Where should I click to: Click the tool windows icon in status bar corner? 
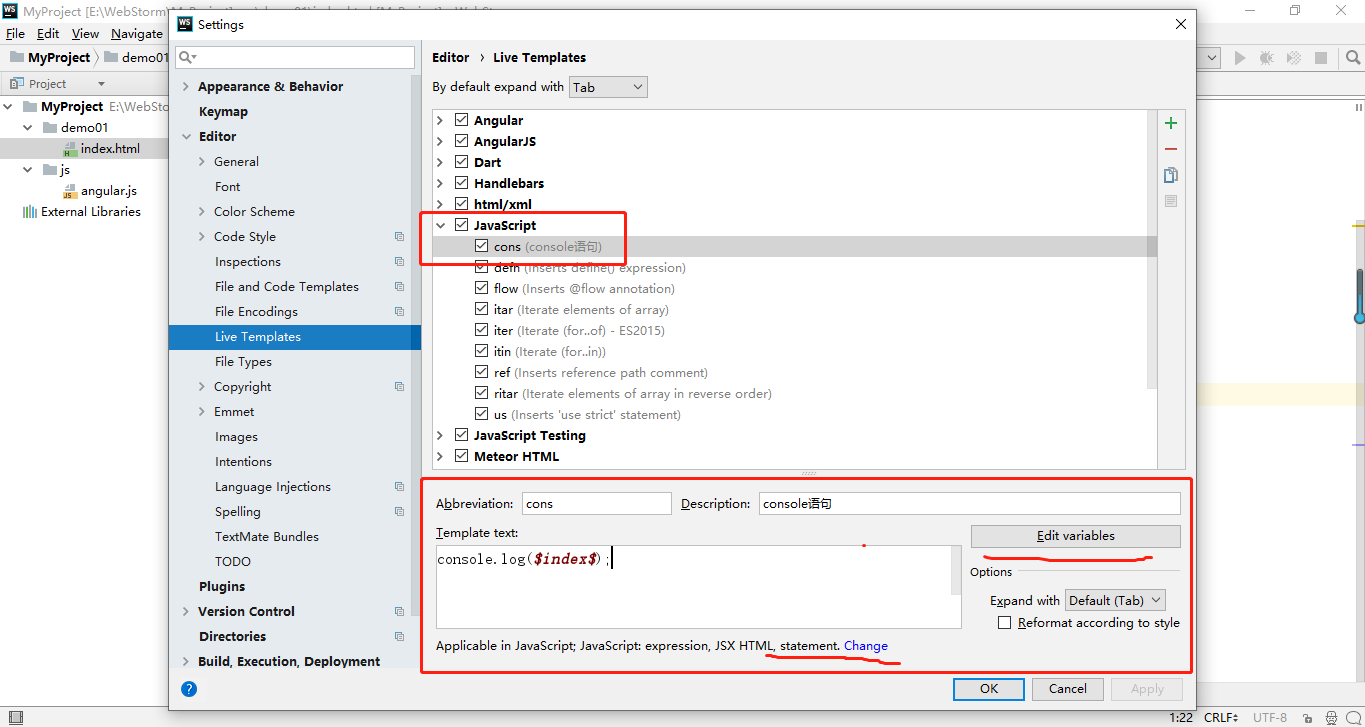click(15, 717)
